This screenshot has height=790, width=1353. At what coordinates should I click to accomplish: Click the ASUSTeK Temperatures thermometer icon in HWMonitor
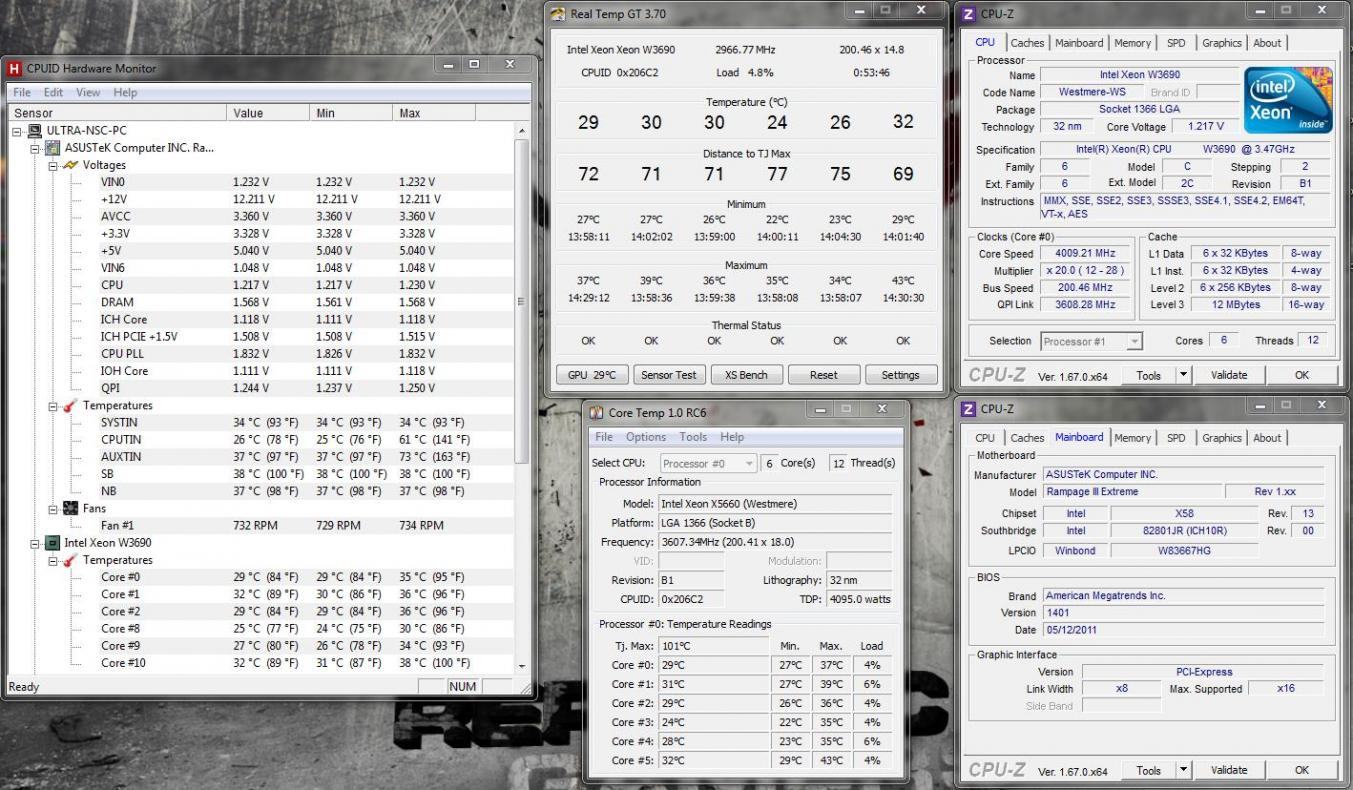(70, 406)
